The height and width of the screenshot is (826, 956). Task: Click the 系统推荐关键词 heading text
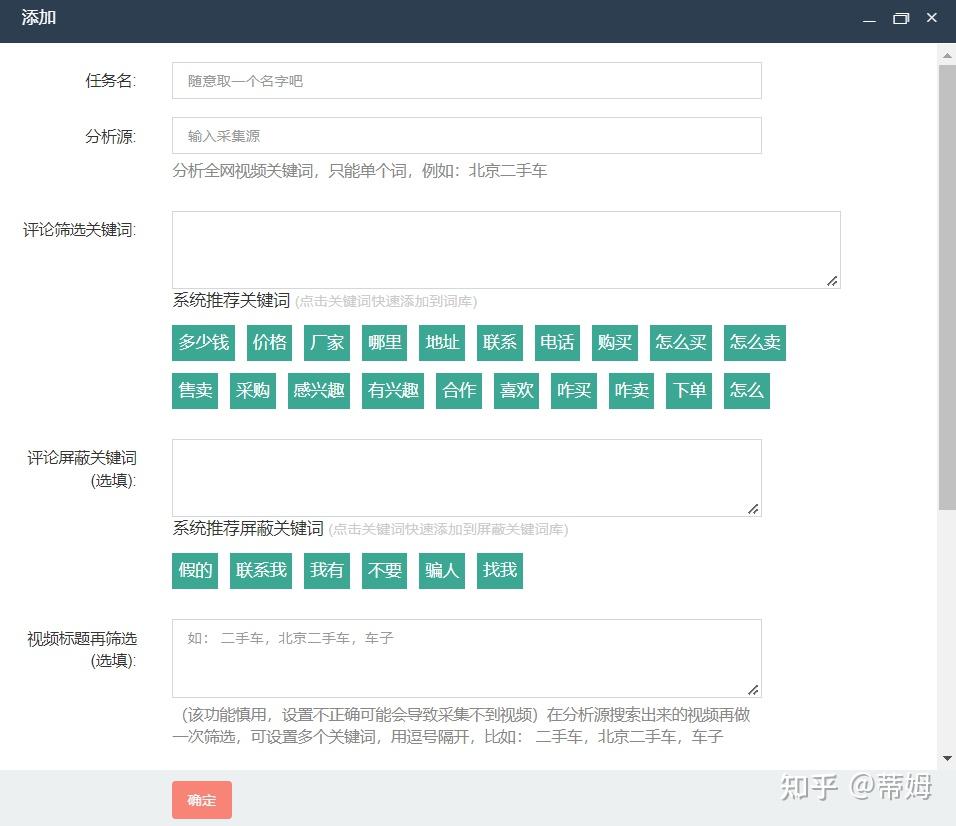(231, 301)
